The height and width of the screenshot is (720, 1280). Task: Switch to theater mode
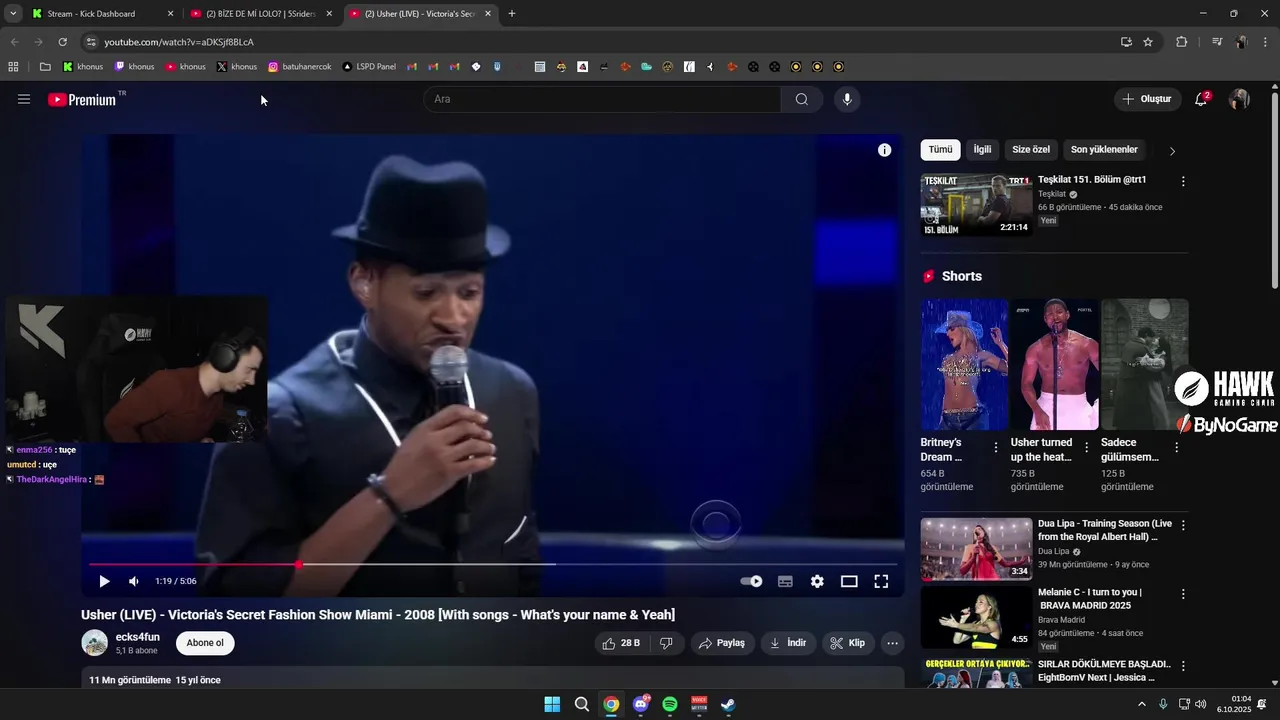click(849, 581)
